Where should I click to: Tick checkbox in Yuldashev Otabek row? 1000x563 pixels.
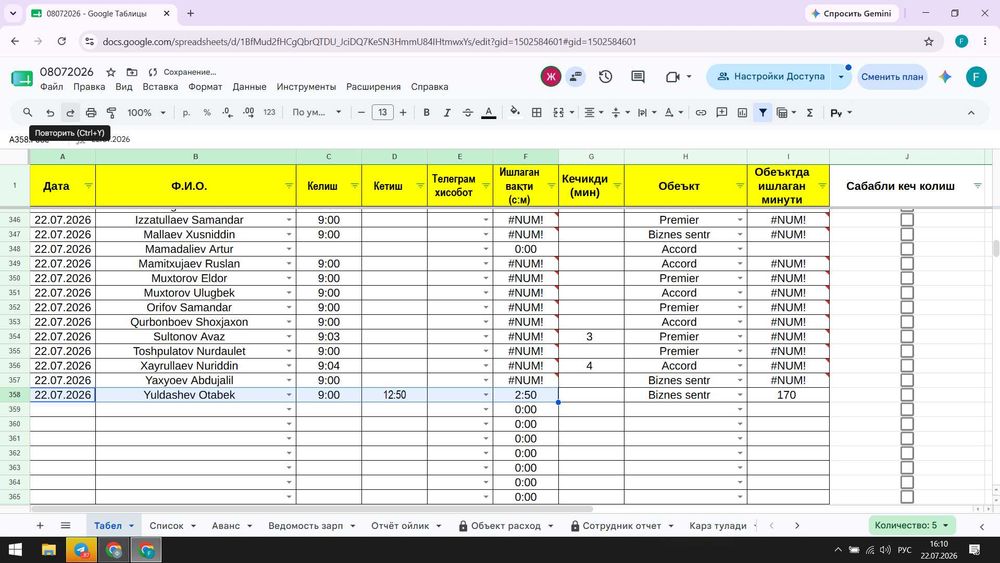pos(907,395)
